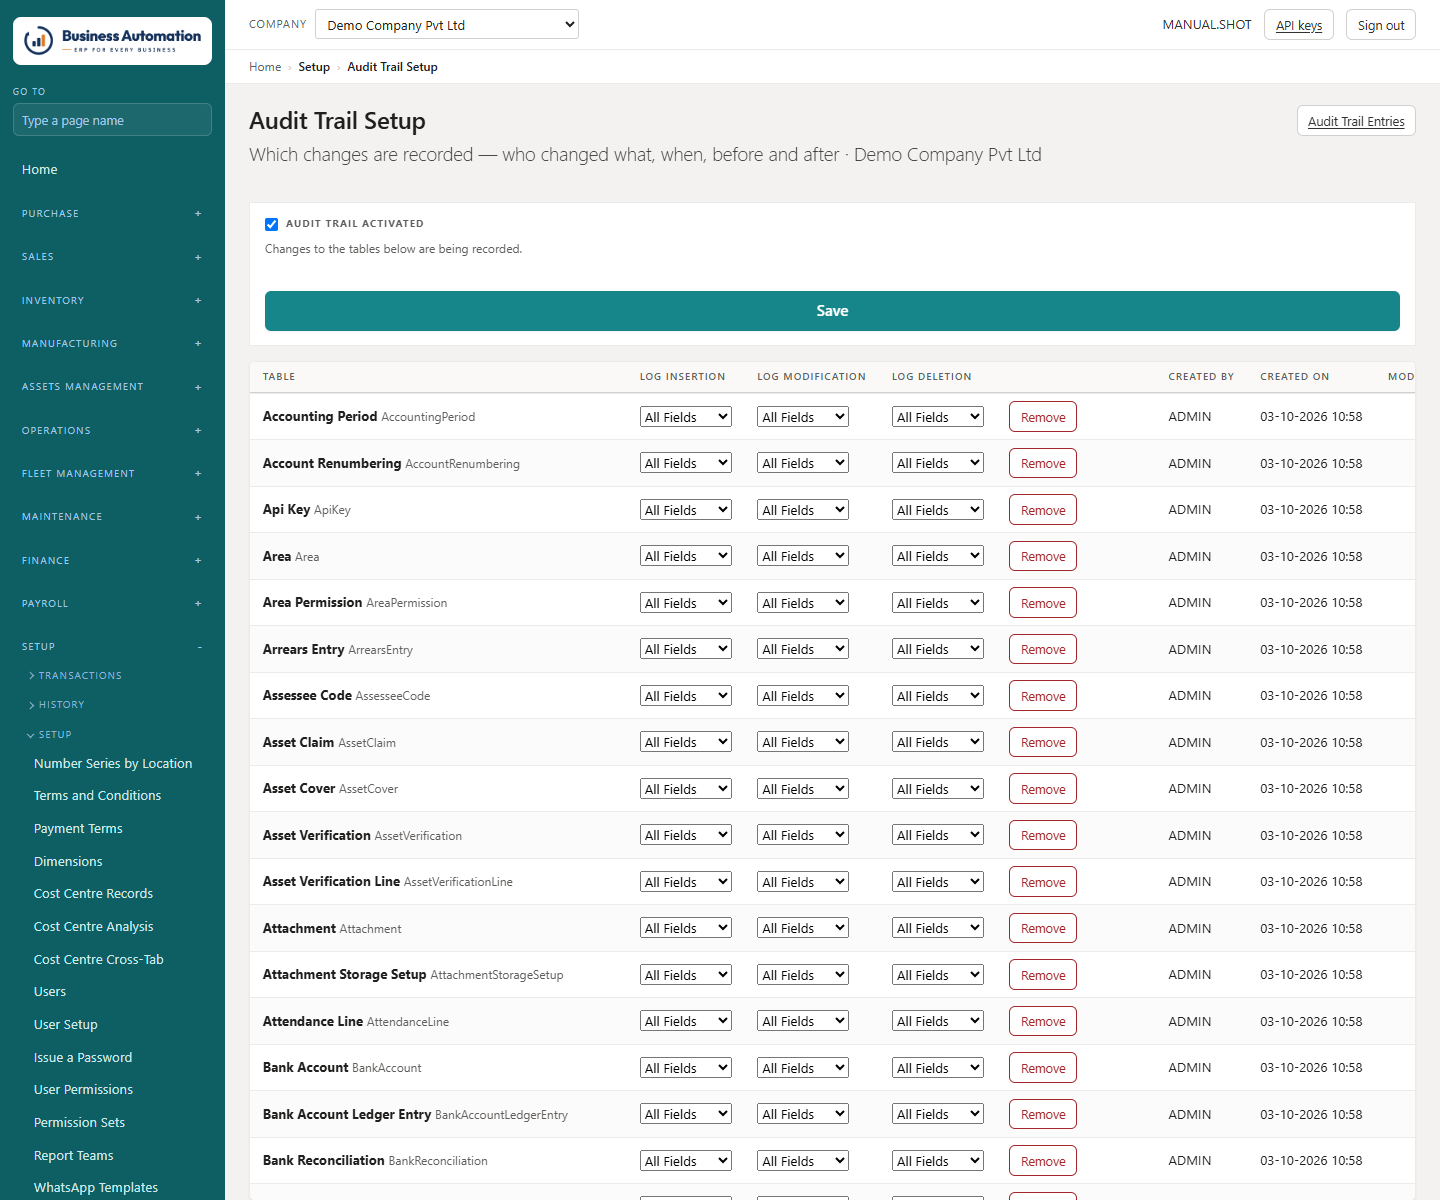Open Log Insertion dropdown for Bank Account
This screenshot has width=1440, height=1200.
686,1068
